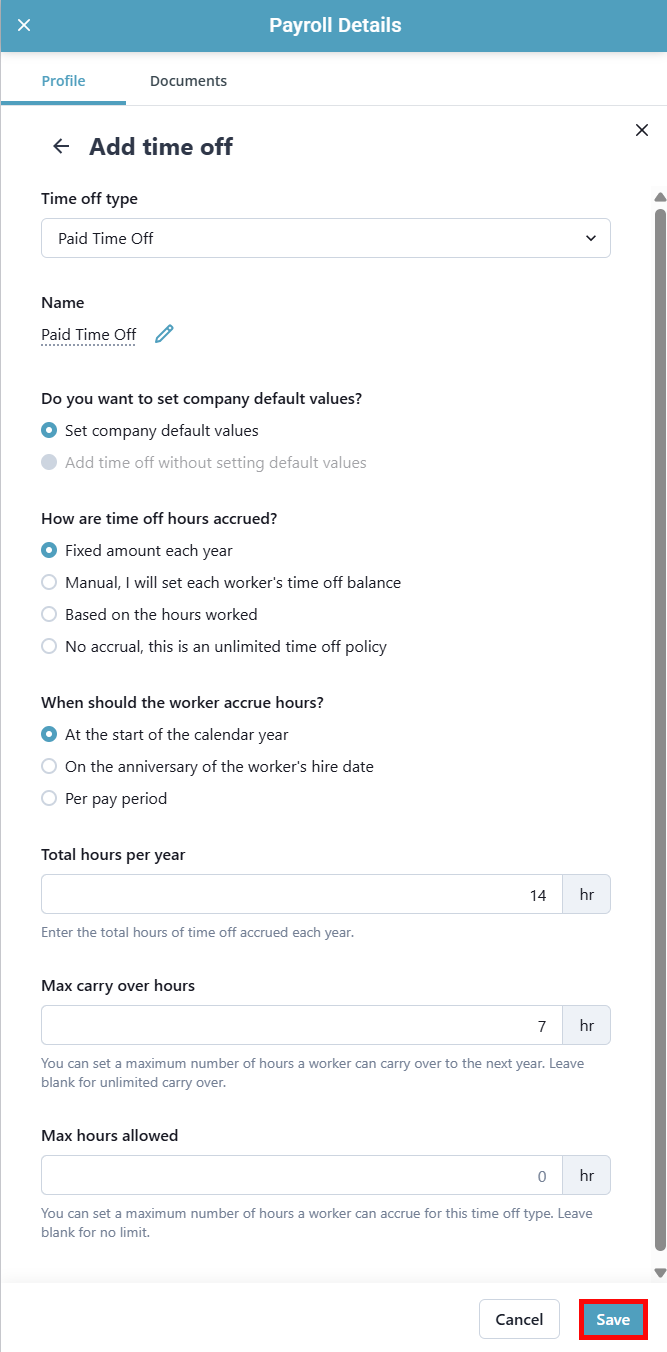The image size is (667, 1352).
Task: Click the vertical scrollbar thumb
Action: [x=660, y=730]
